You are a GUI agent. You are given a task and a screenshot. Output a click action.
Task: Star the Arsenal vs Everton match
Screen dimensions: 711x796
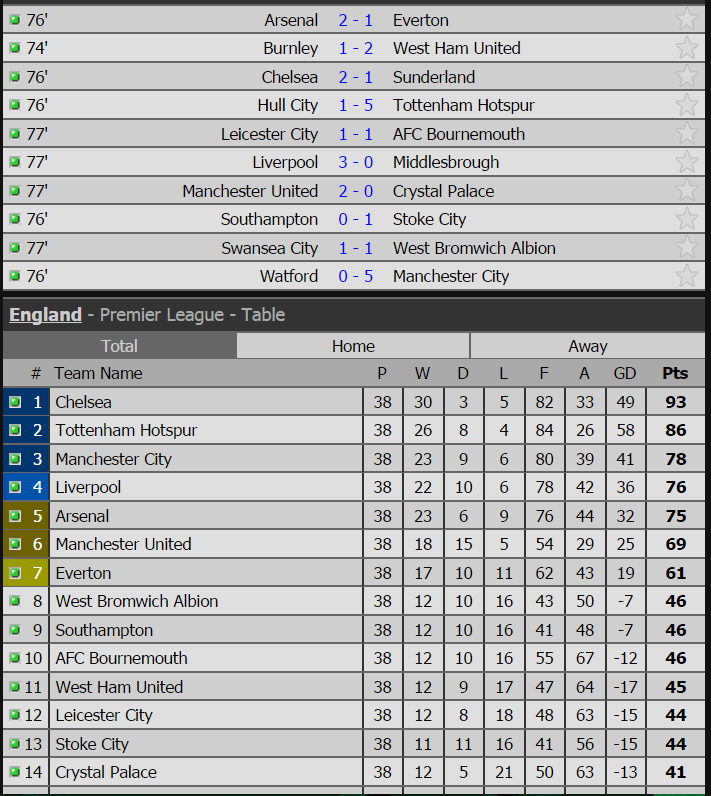(687, 19)
